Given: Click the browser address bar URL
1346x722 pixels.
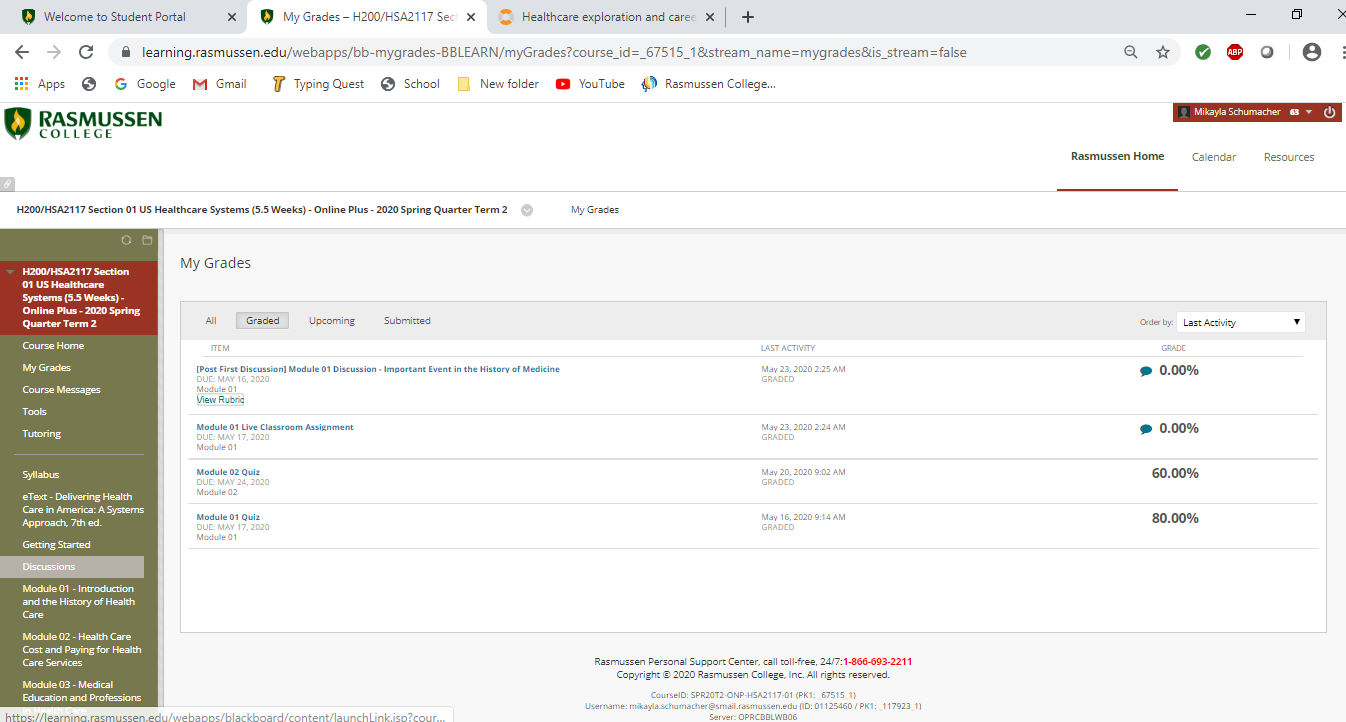Looking at the screenshot, I should point(554,52).
